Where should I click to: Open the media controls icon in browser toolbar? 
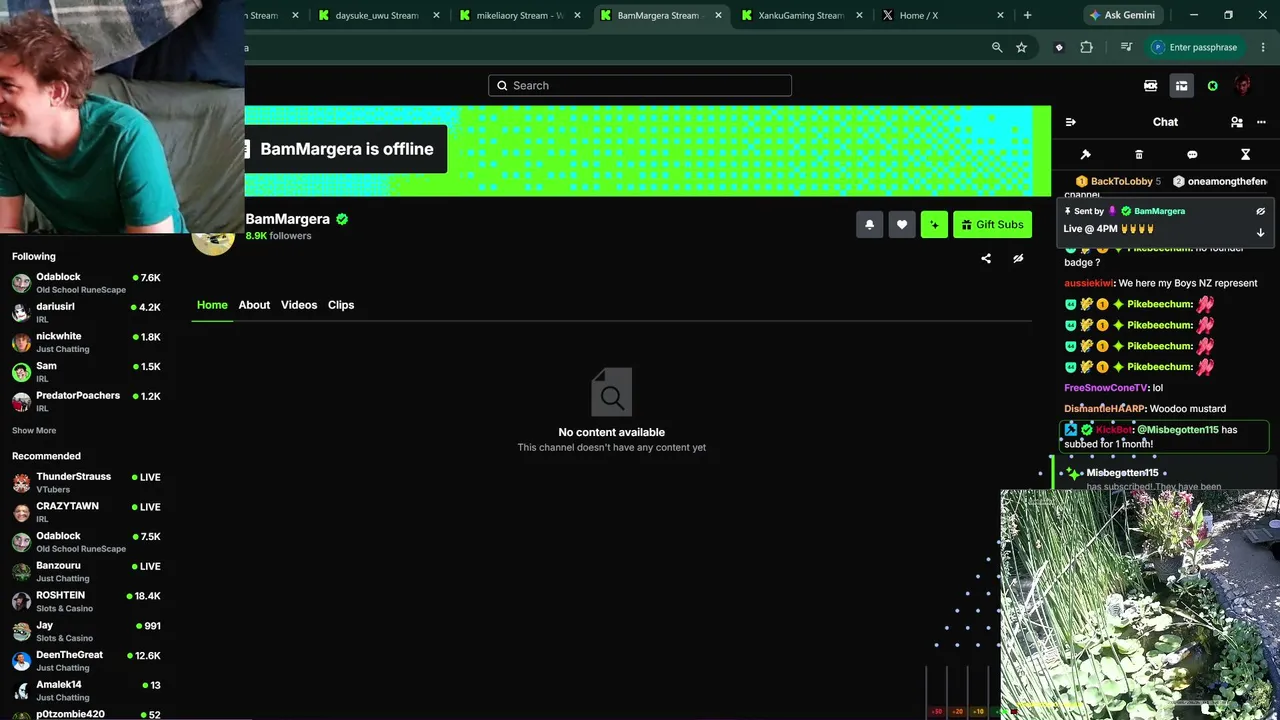click(x=1126, y=47)
